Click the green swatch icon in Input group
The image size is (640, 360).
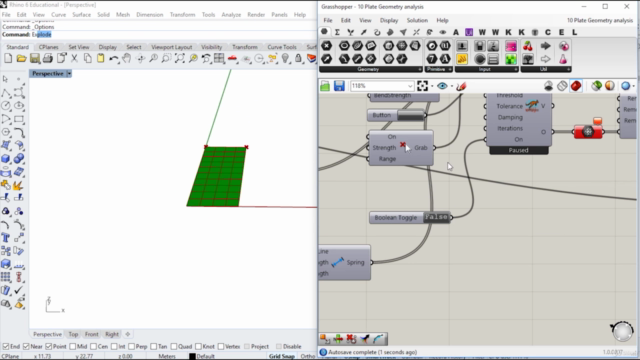[511, 59]
